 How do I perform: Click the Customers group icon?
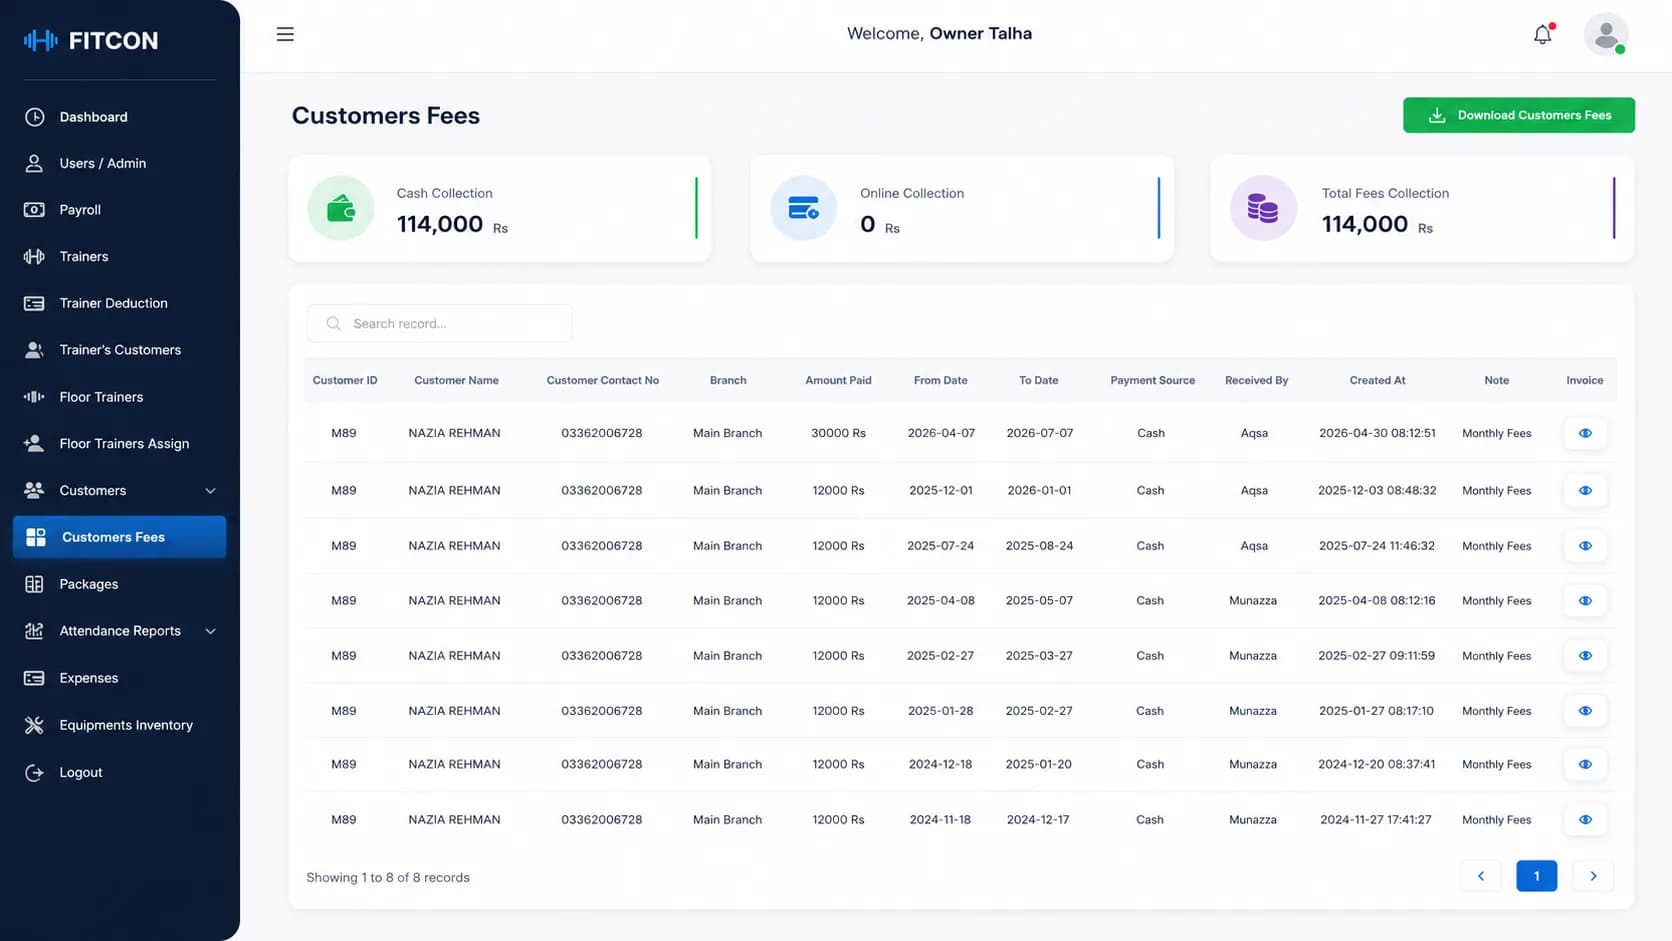coord(34,490)
